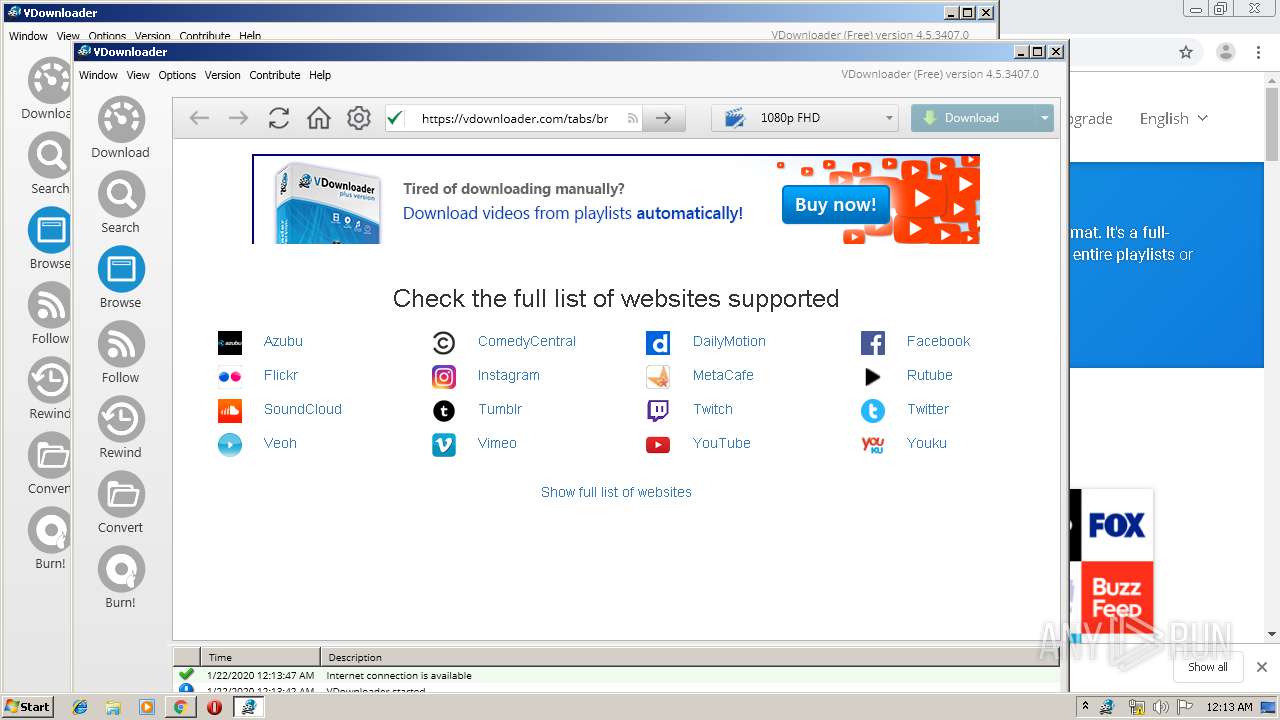The width and height of the screenshot is (1280, 720).
Task: Click the Description column header in log
Action: (690, 657)
